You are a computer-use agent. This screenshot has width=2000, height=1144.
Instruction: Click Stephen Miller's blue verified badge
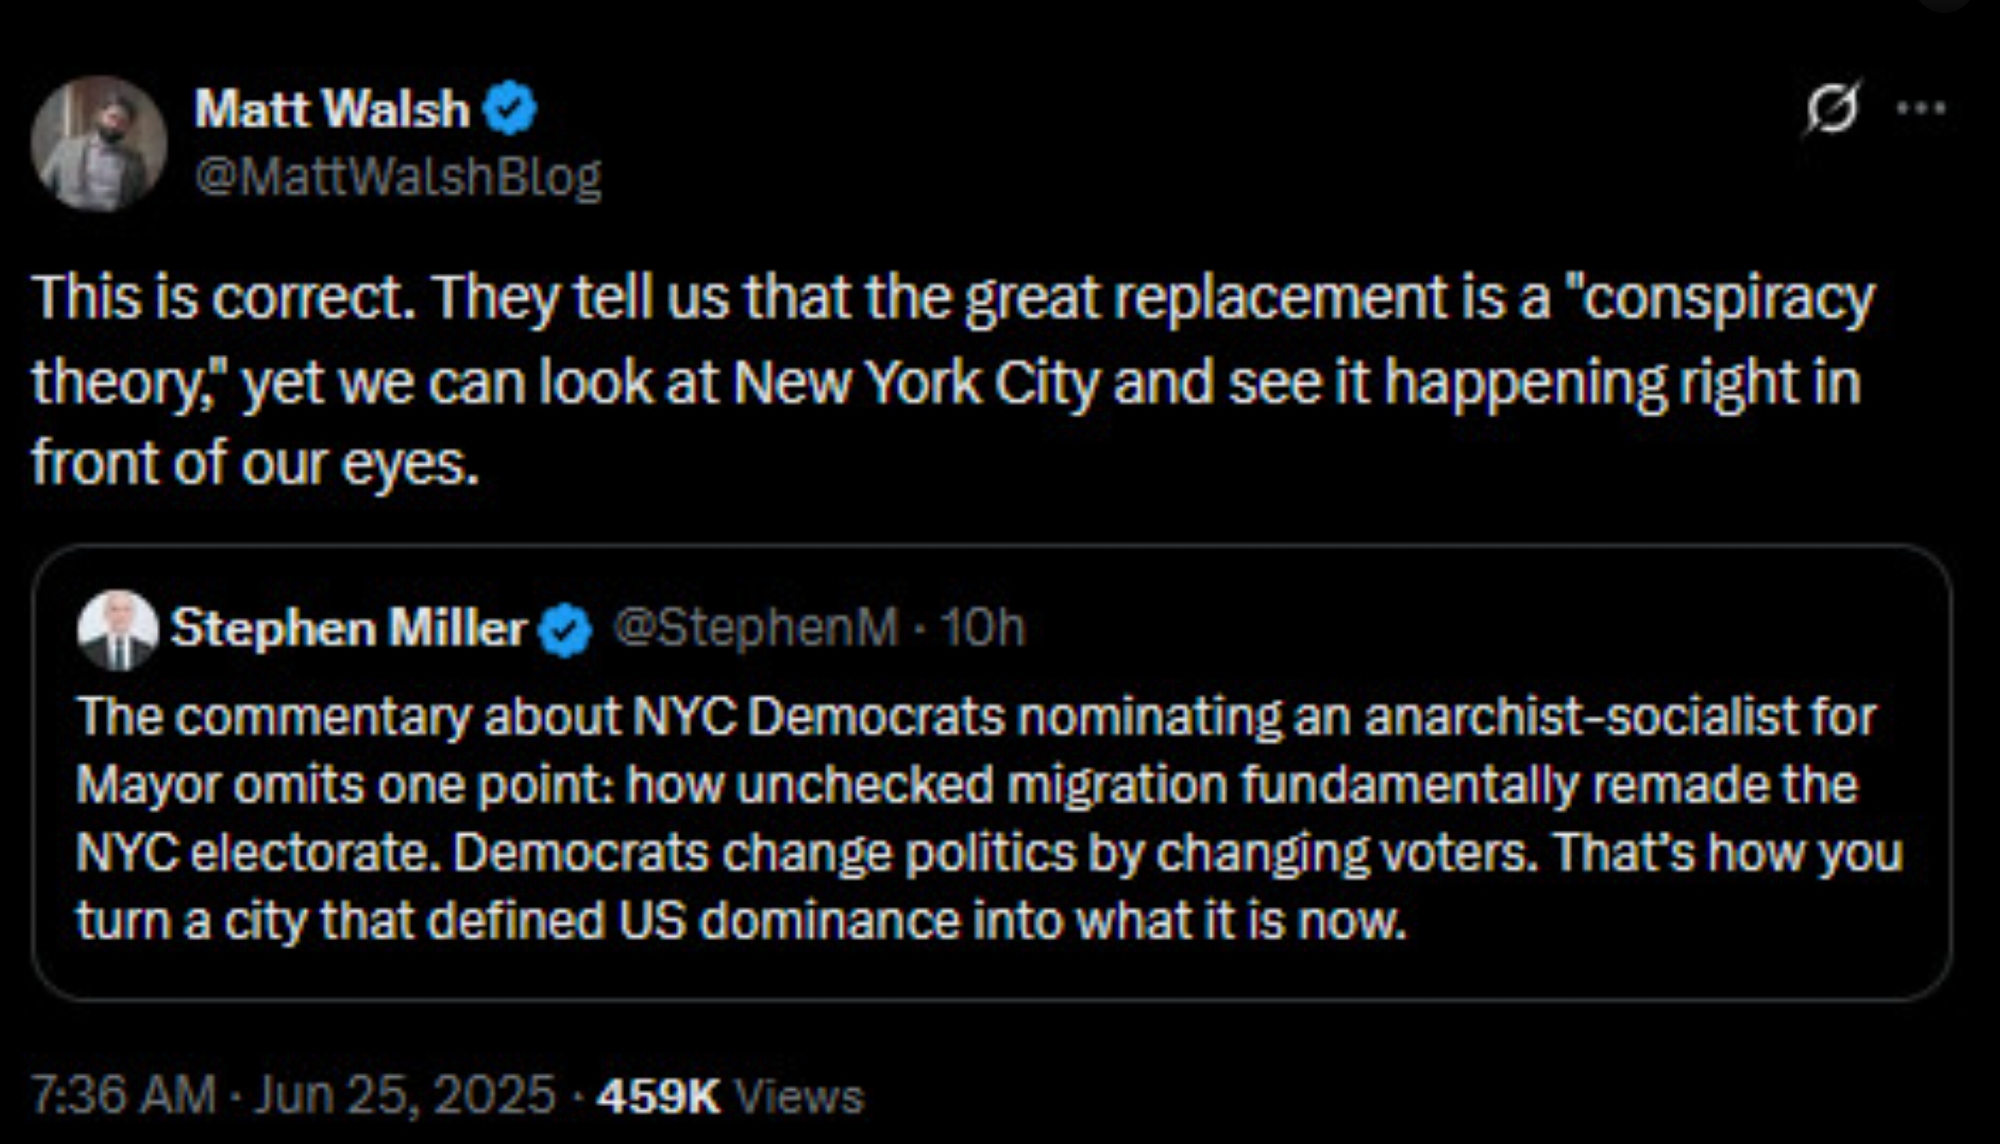(566, 629)
